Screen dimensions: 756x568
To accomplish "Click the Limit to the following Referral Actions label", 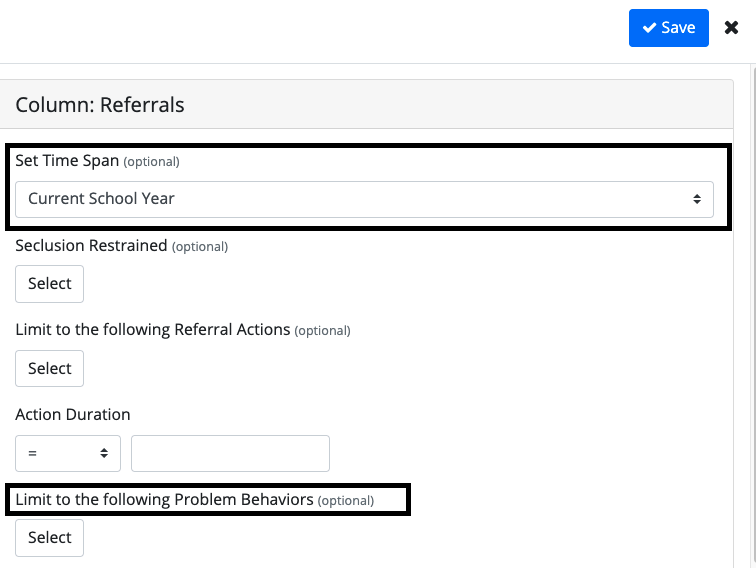I will coord(153,330).
